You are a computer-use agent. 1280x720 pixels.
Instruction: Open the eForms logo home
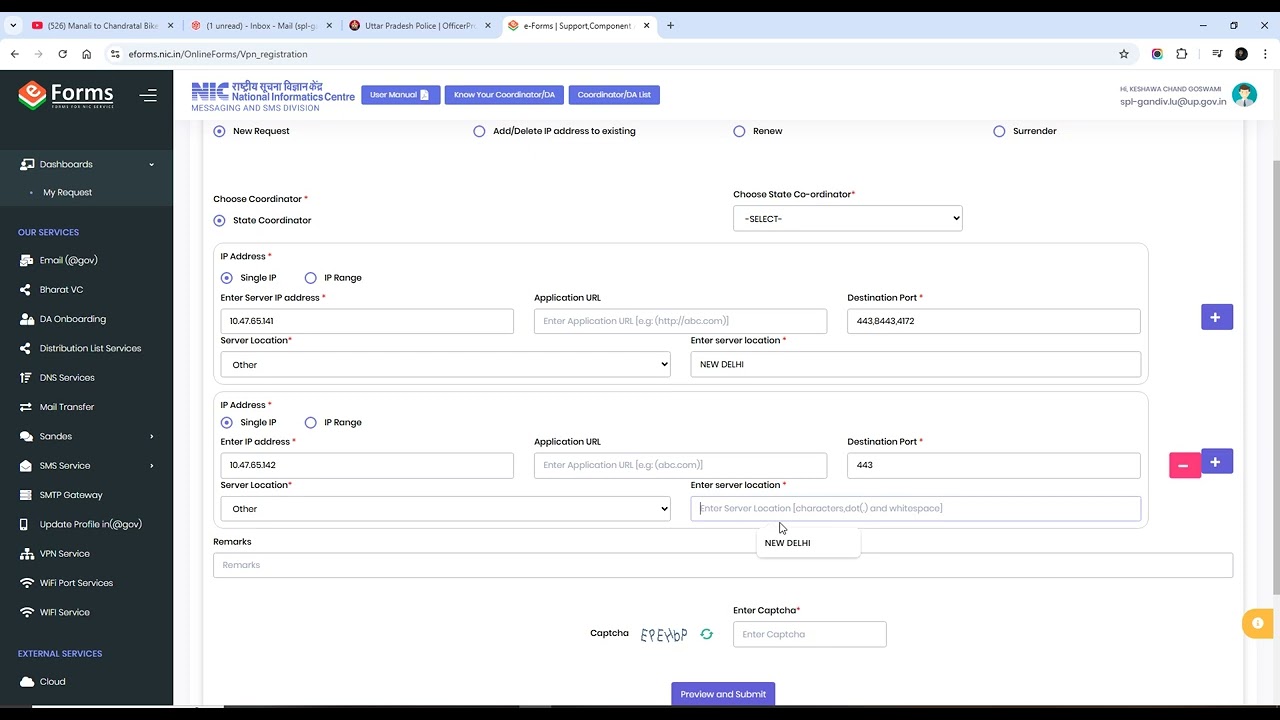tap(66, 95)
